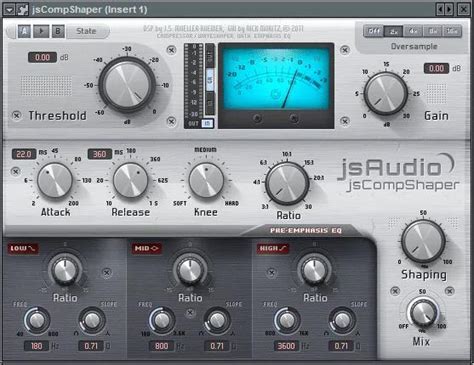This screenshot has height=365, width=474.
Task: Click the HIGH band SLOPE knob
Action: click(342, 321)
